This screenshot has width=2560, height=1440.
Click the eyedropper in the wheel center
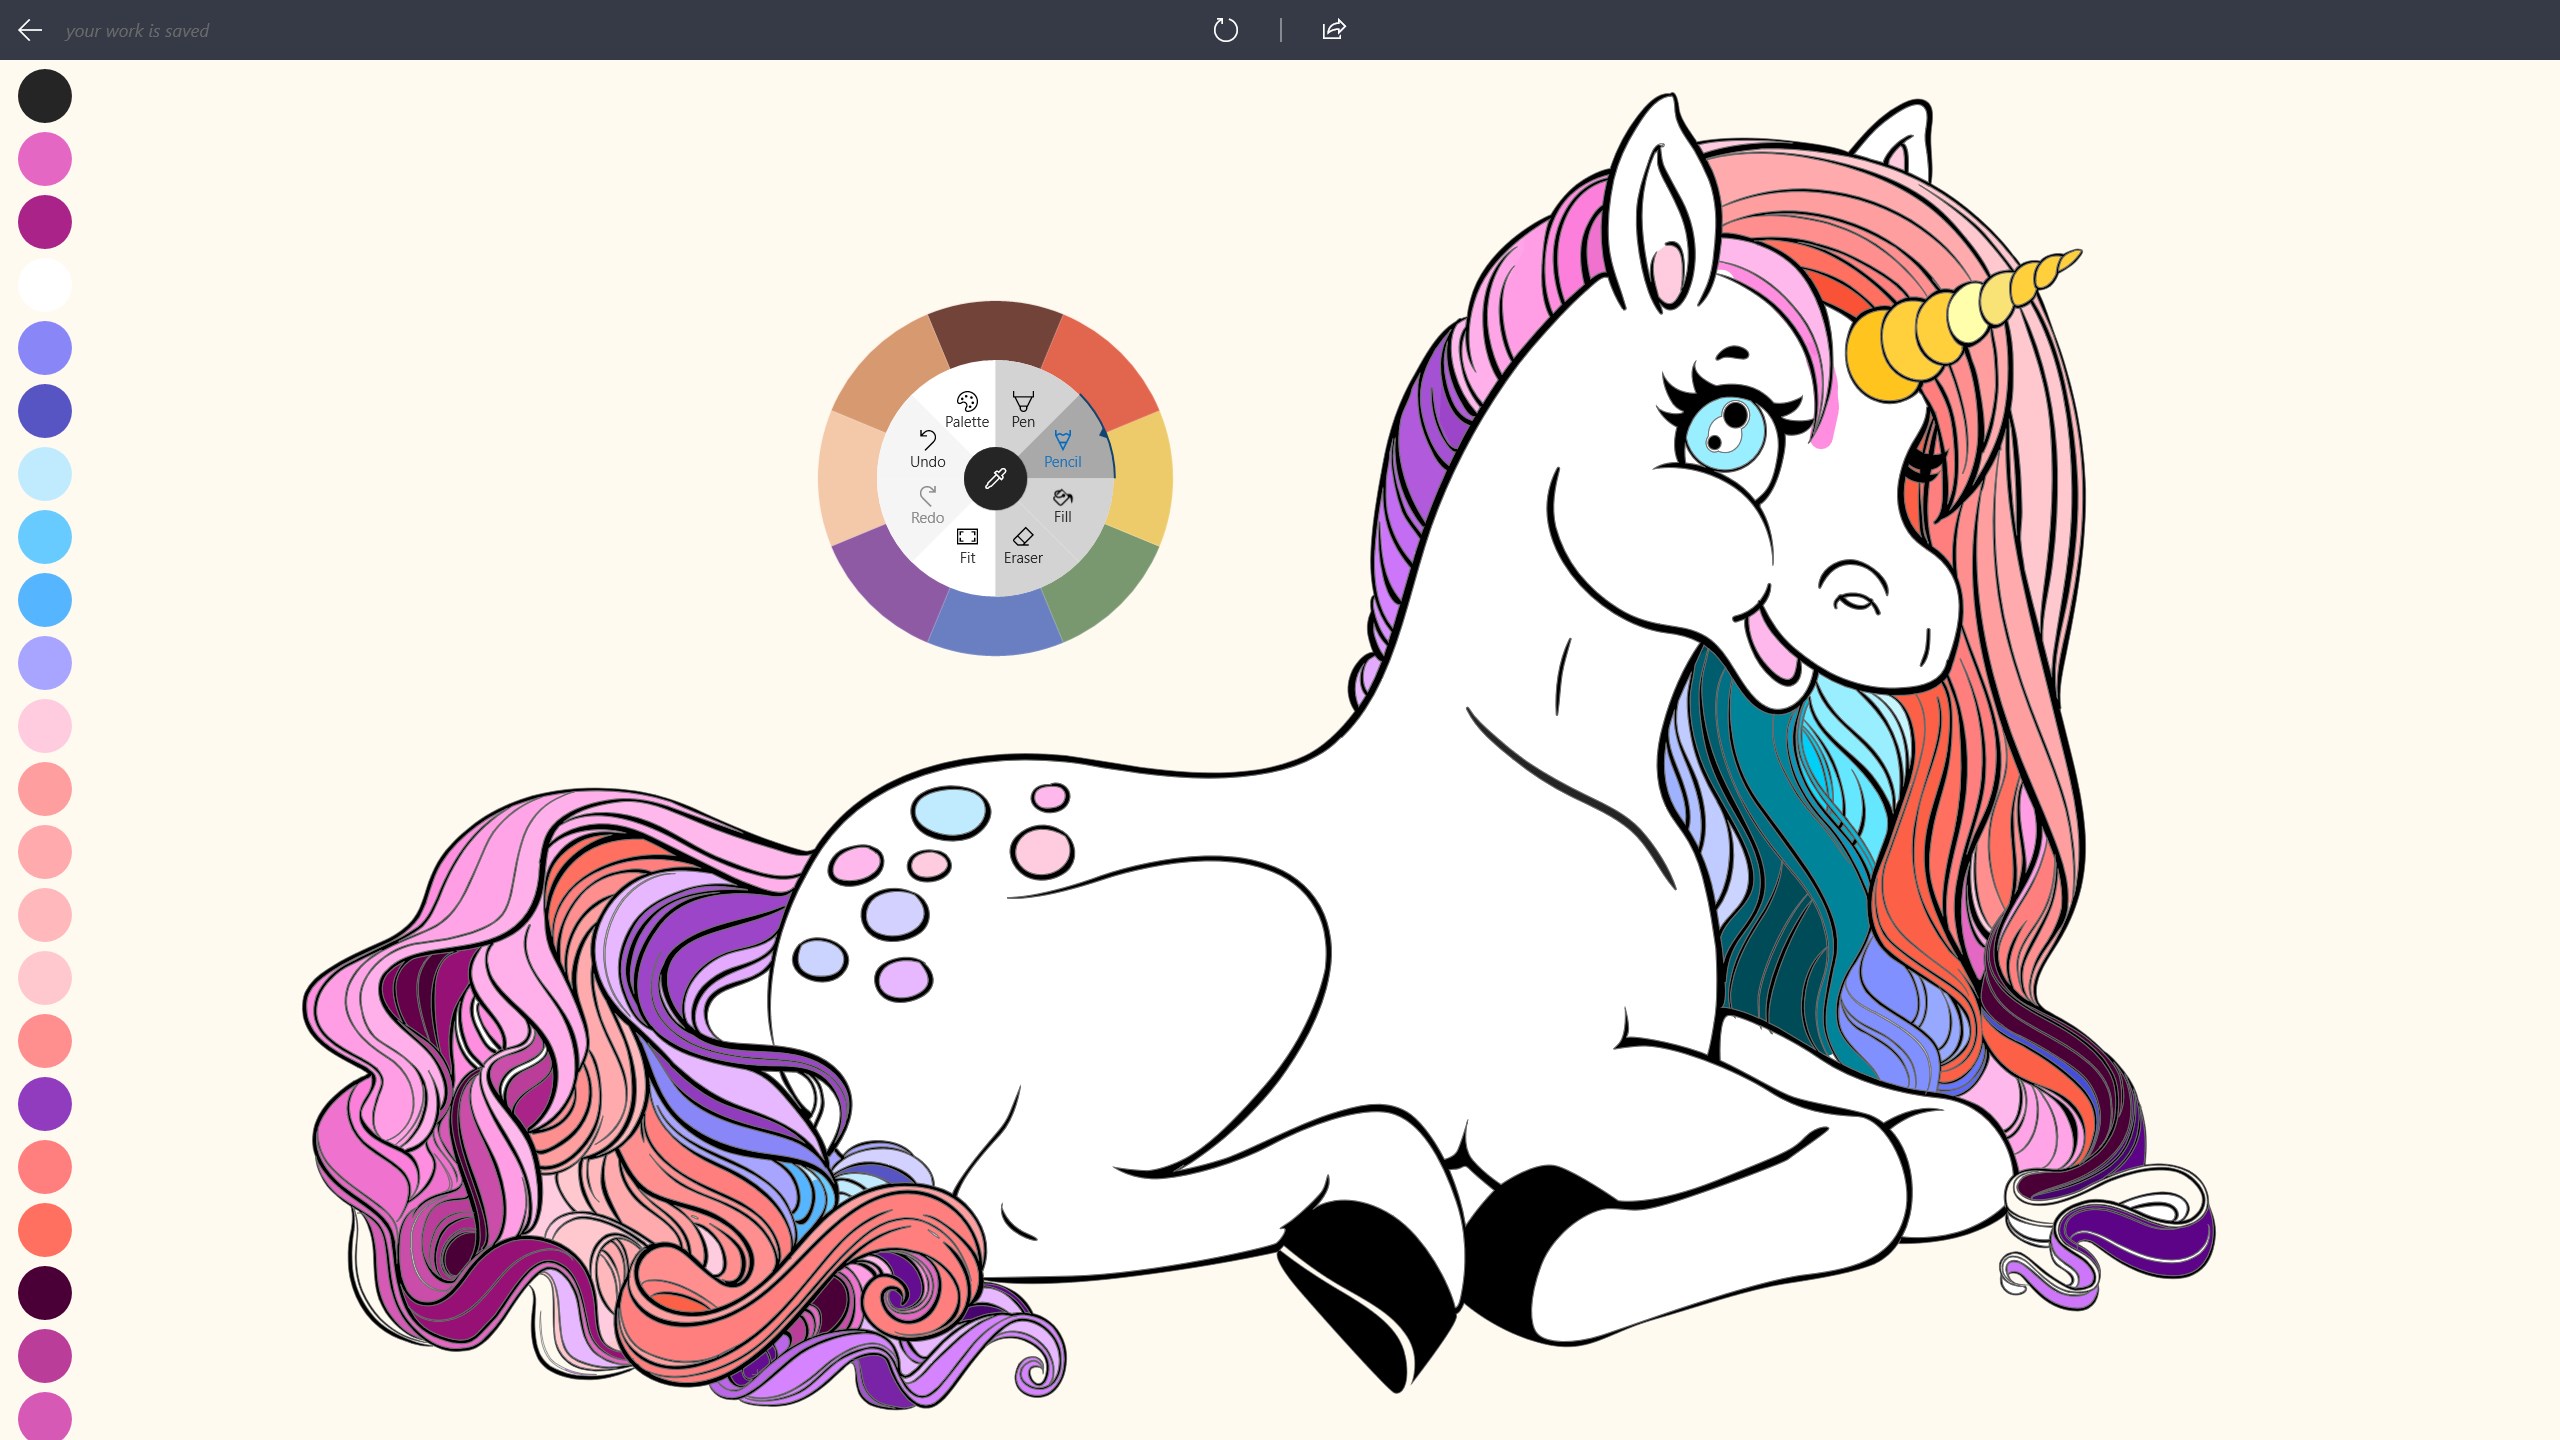995,479
